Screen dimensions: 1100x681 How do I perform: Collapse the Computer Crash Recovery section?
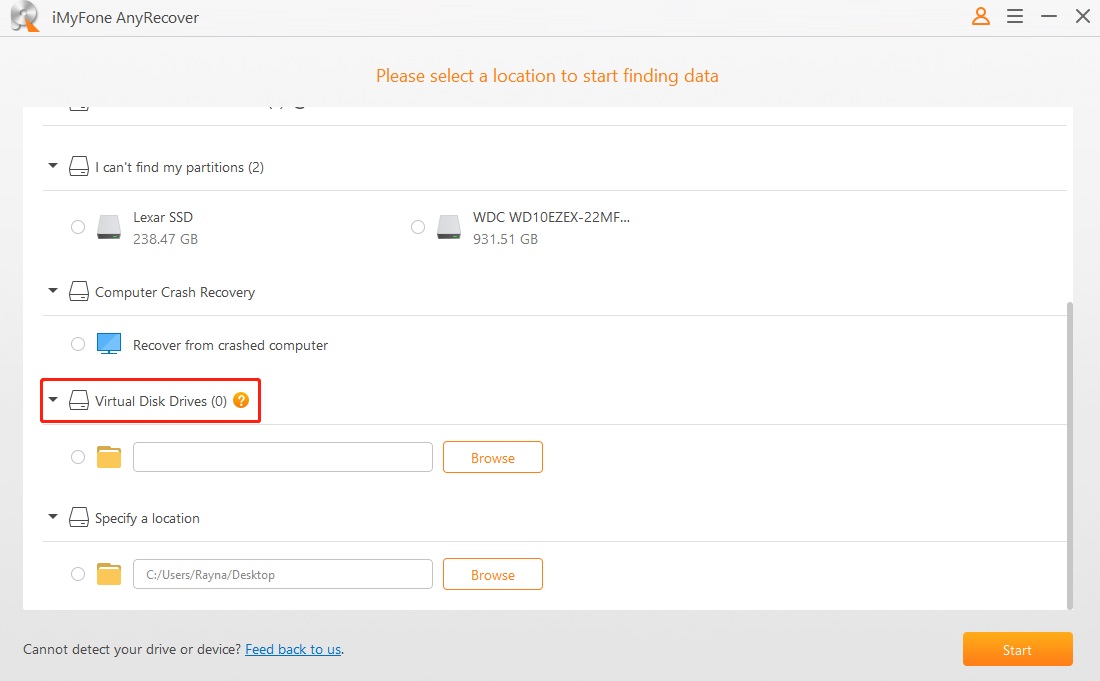pyautogui.click(x=53, y=291)
